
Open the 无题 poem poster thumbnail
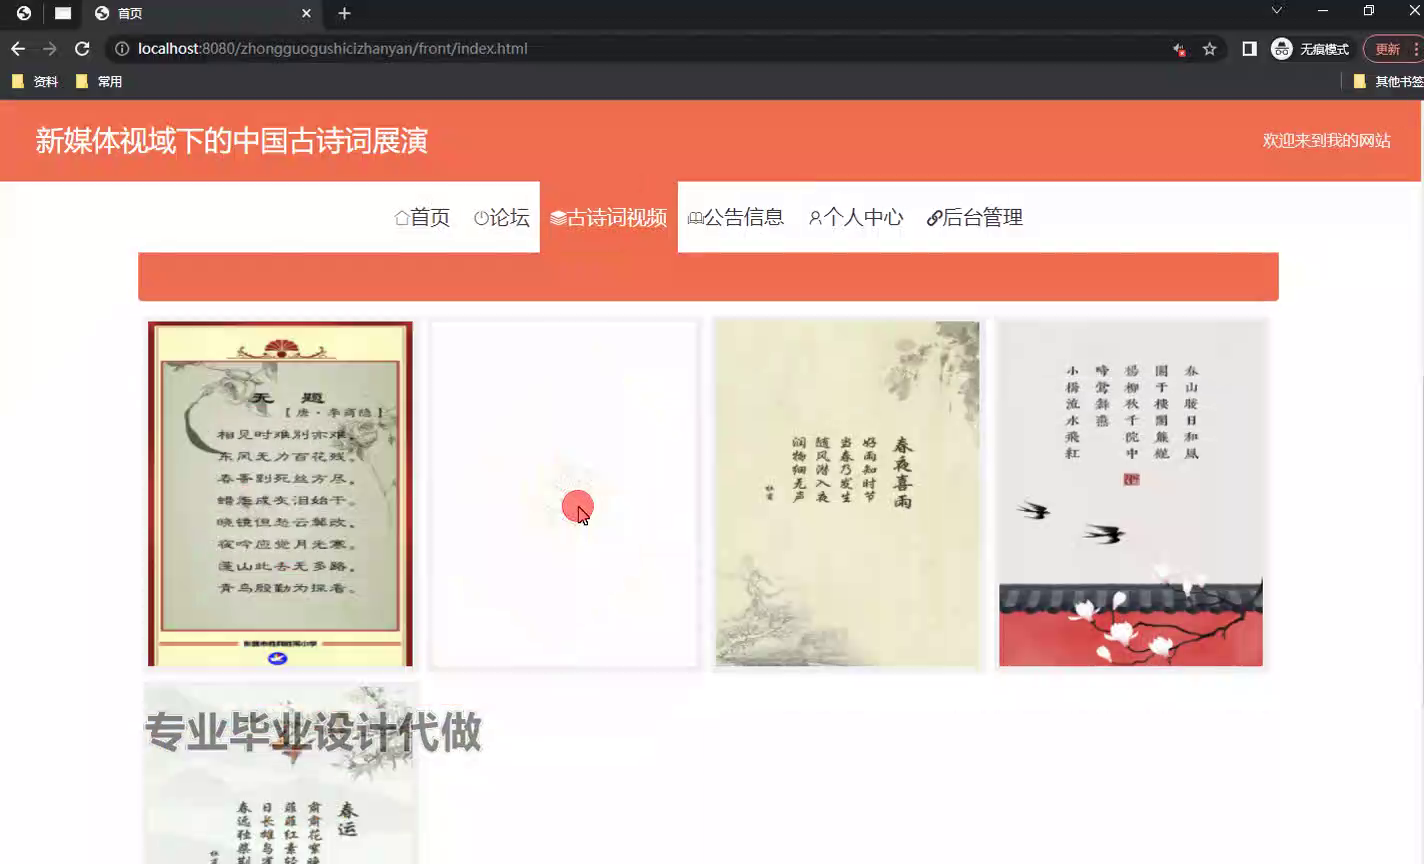pos(280,494)
